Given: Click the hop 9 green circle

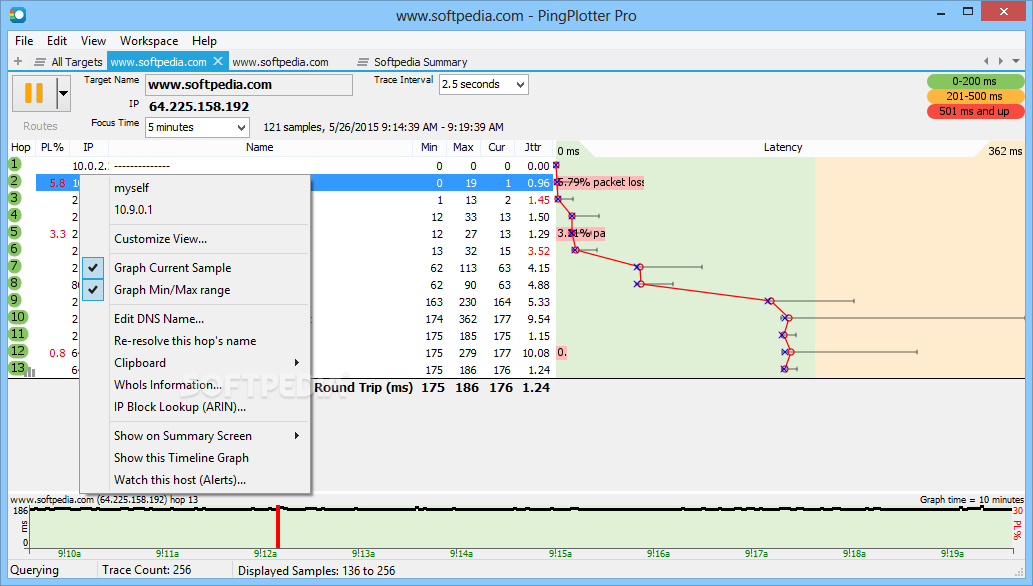Looking at the screenshot, I should [14, 300].
